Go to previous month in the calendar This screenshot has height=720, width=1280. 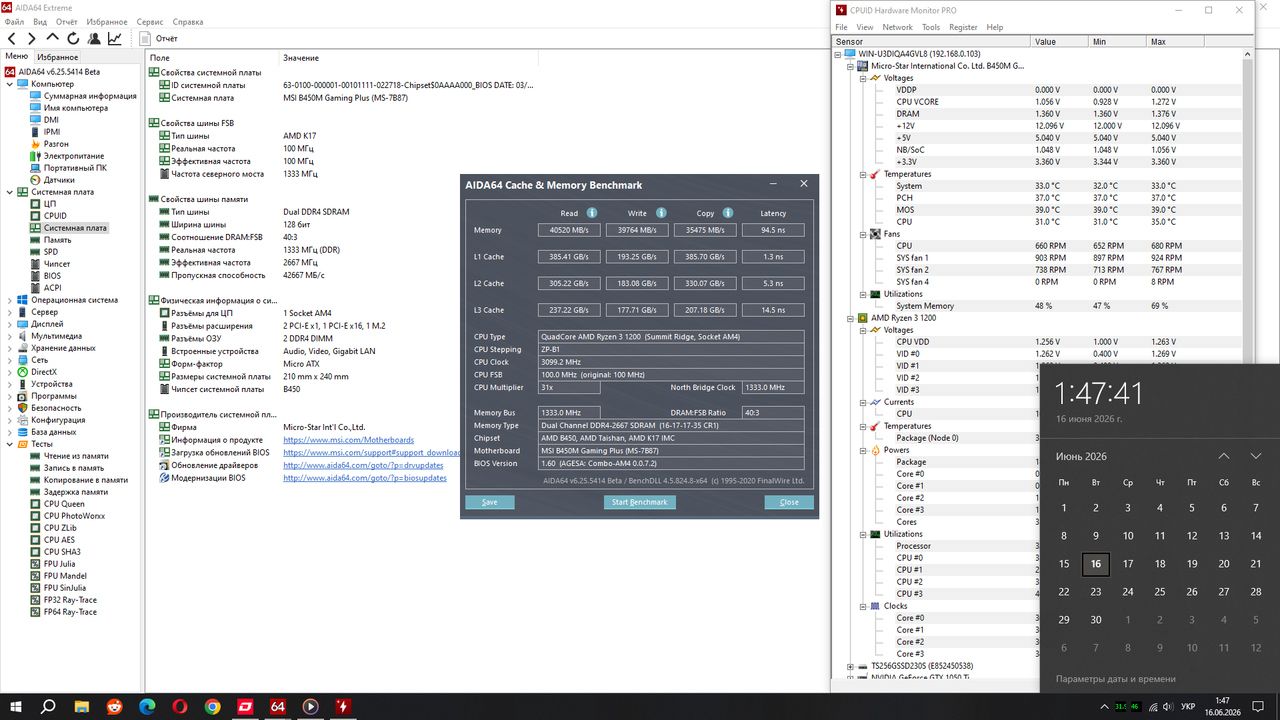click(x=1224, y=456)
